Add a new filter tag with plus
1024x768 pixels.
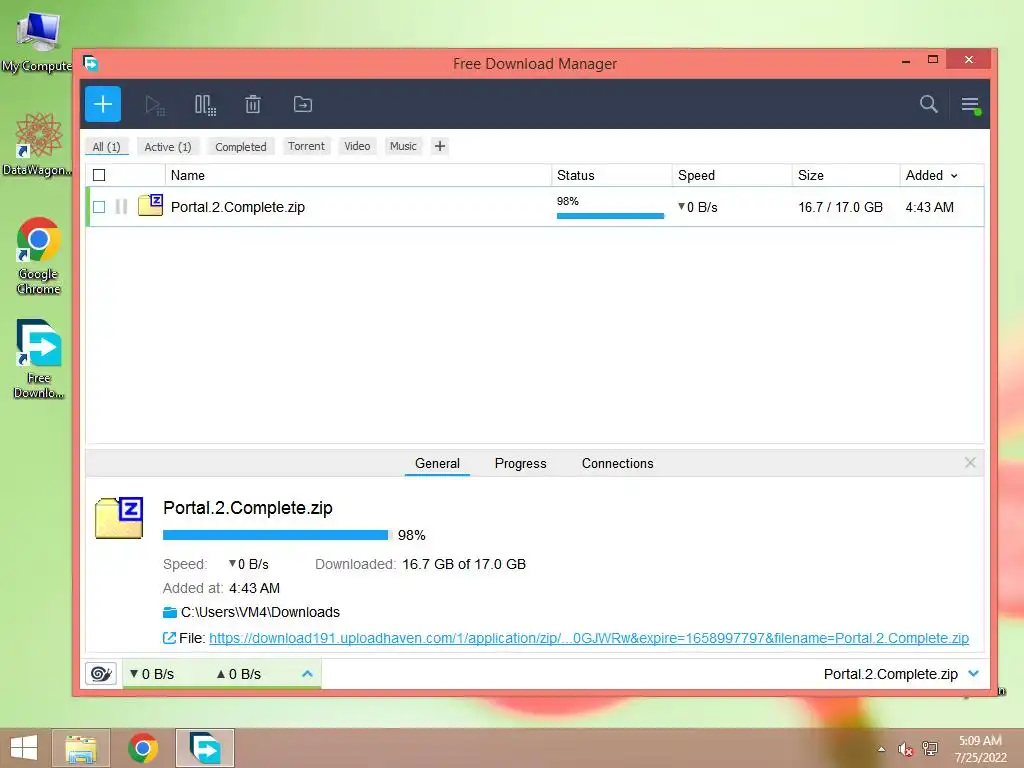click(x=440, y=146)
